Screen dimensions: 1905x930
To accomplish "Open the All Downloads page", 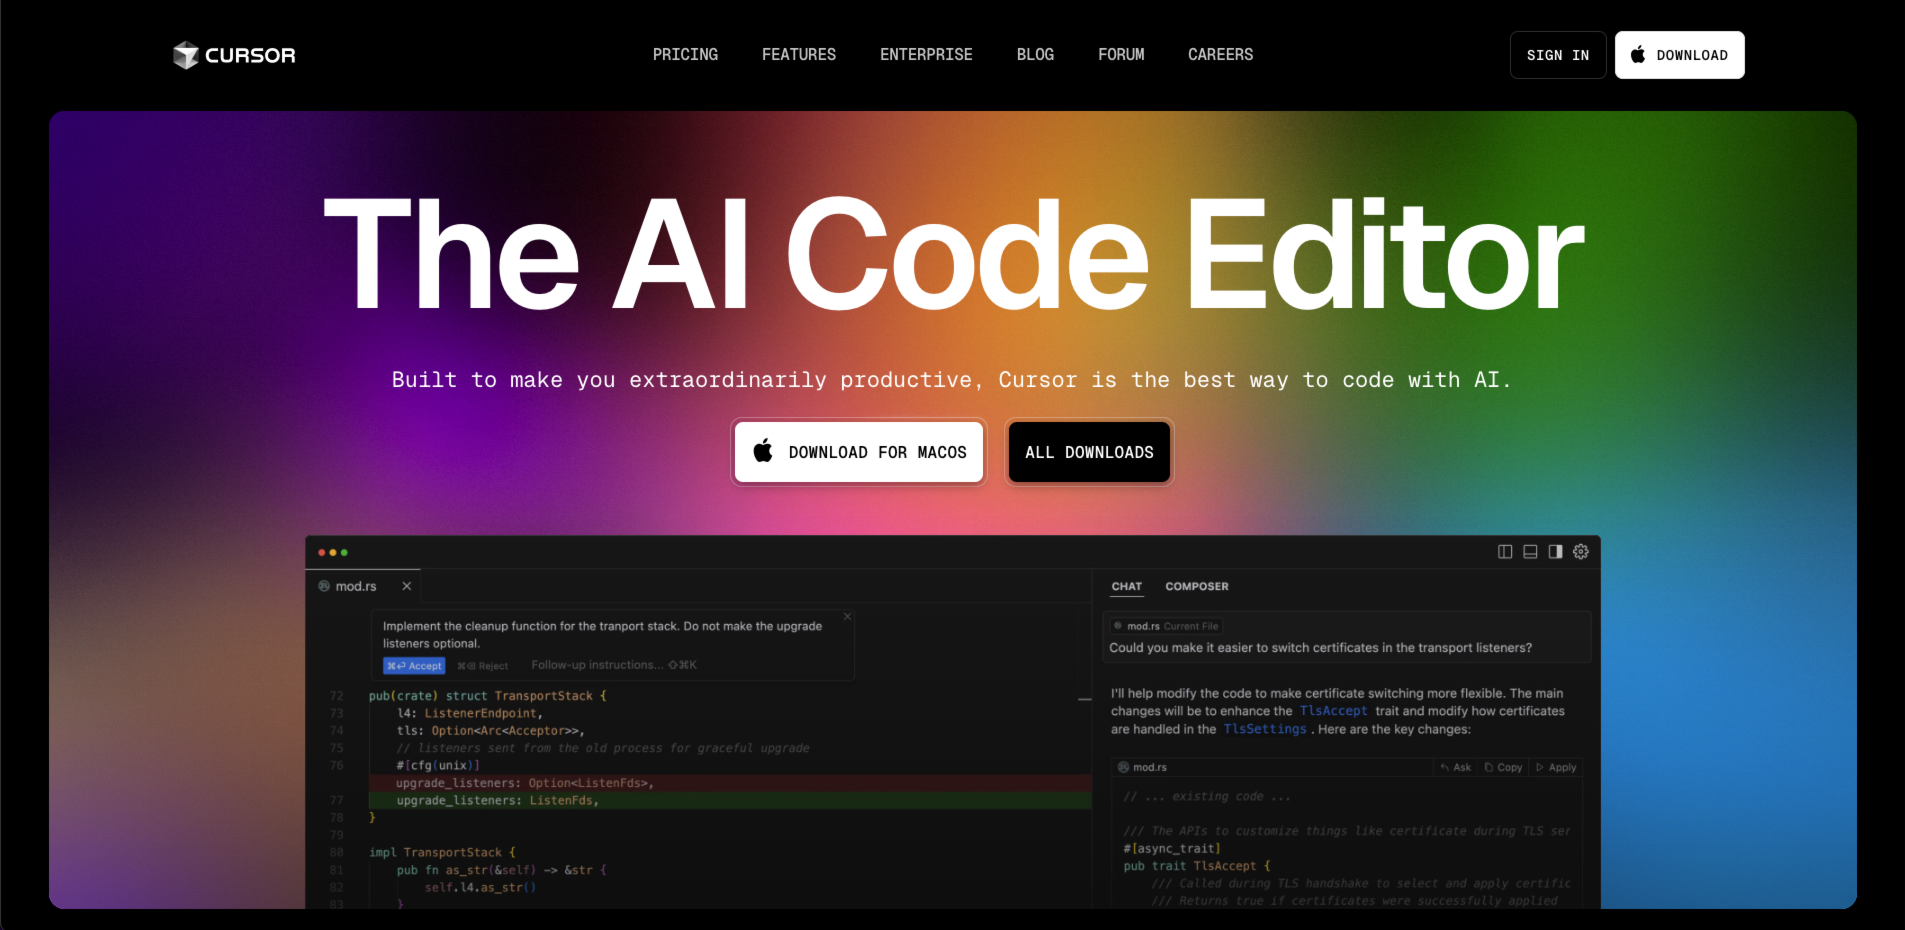I will click(x=1089, y=452).
